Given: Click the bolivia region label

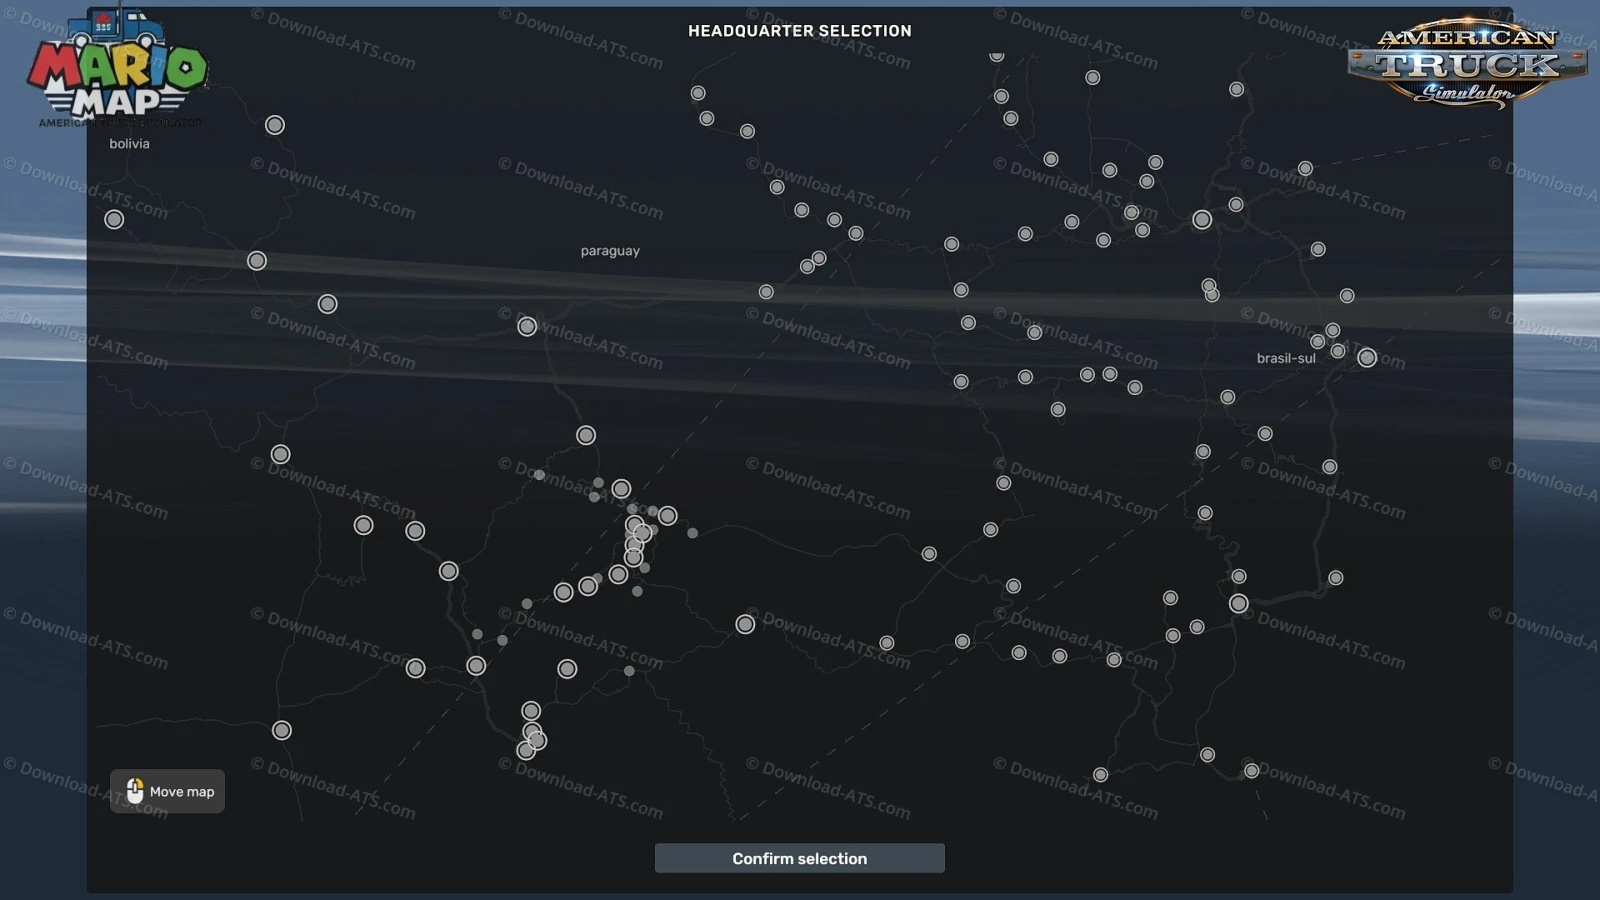Looking at the screenshot, I should (x=129, y=144).
